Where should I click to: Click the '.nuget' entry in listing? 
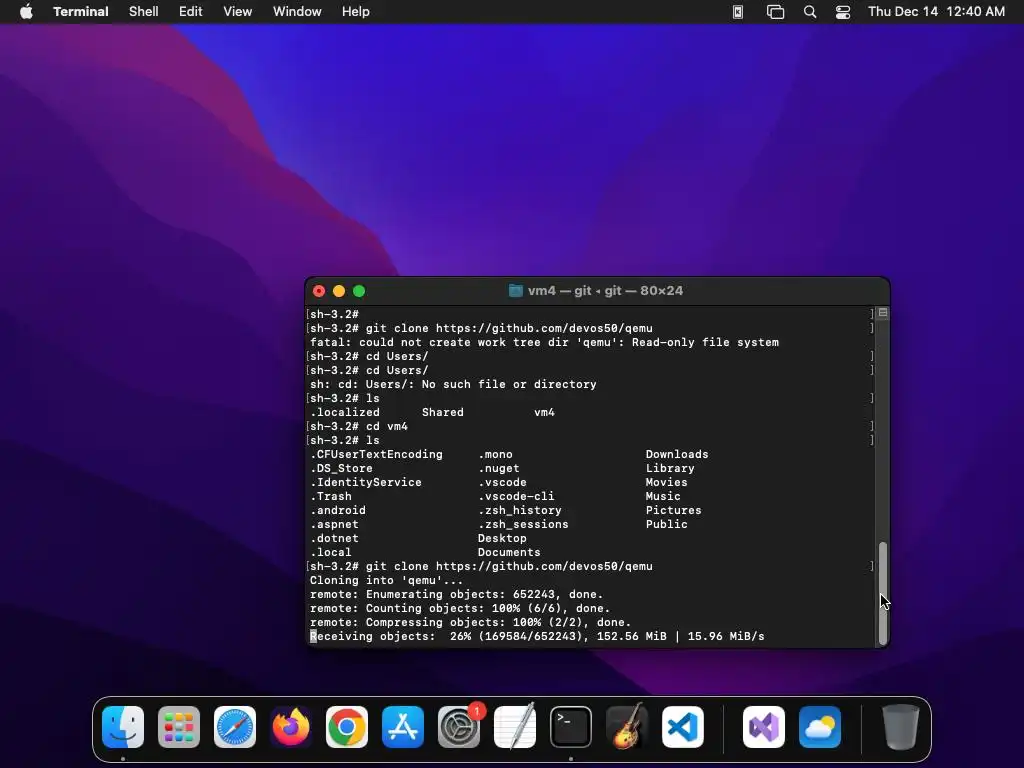click(x=498, y=468)
